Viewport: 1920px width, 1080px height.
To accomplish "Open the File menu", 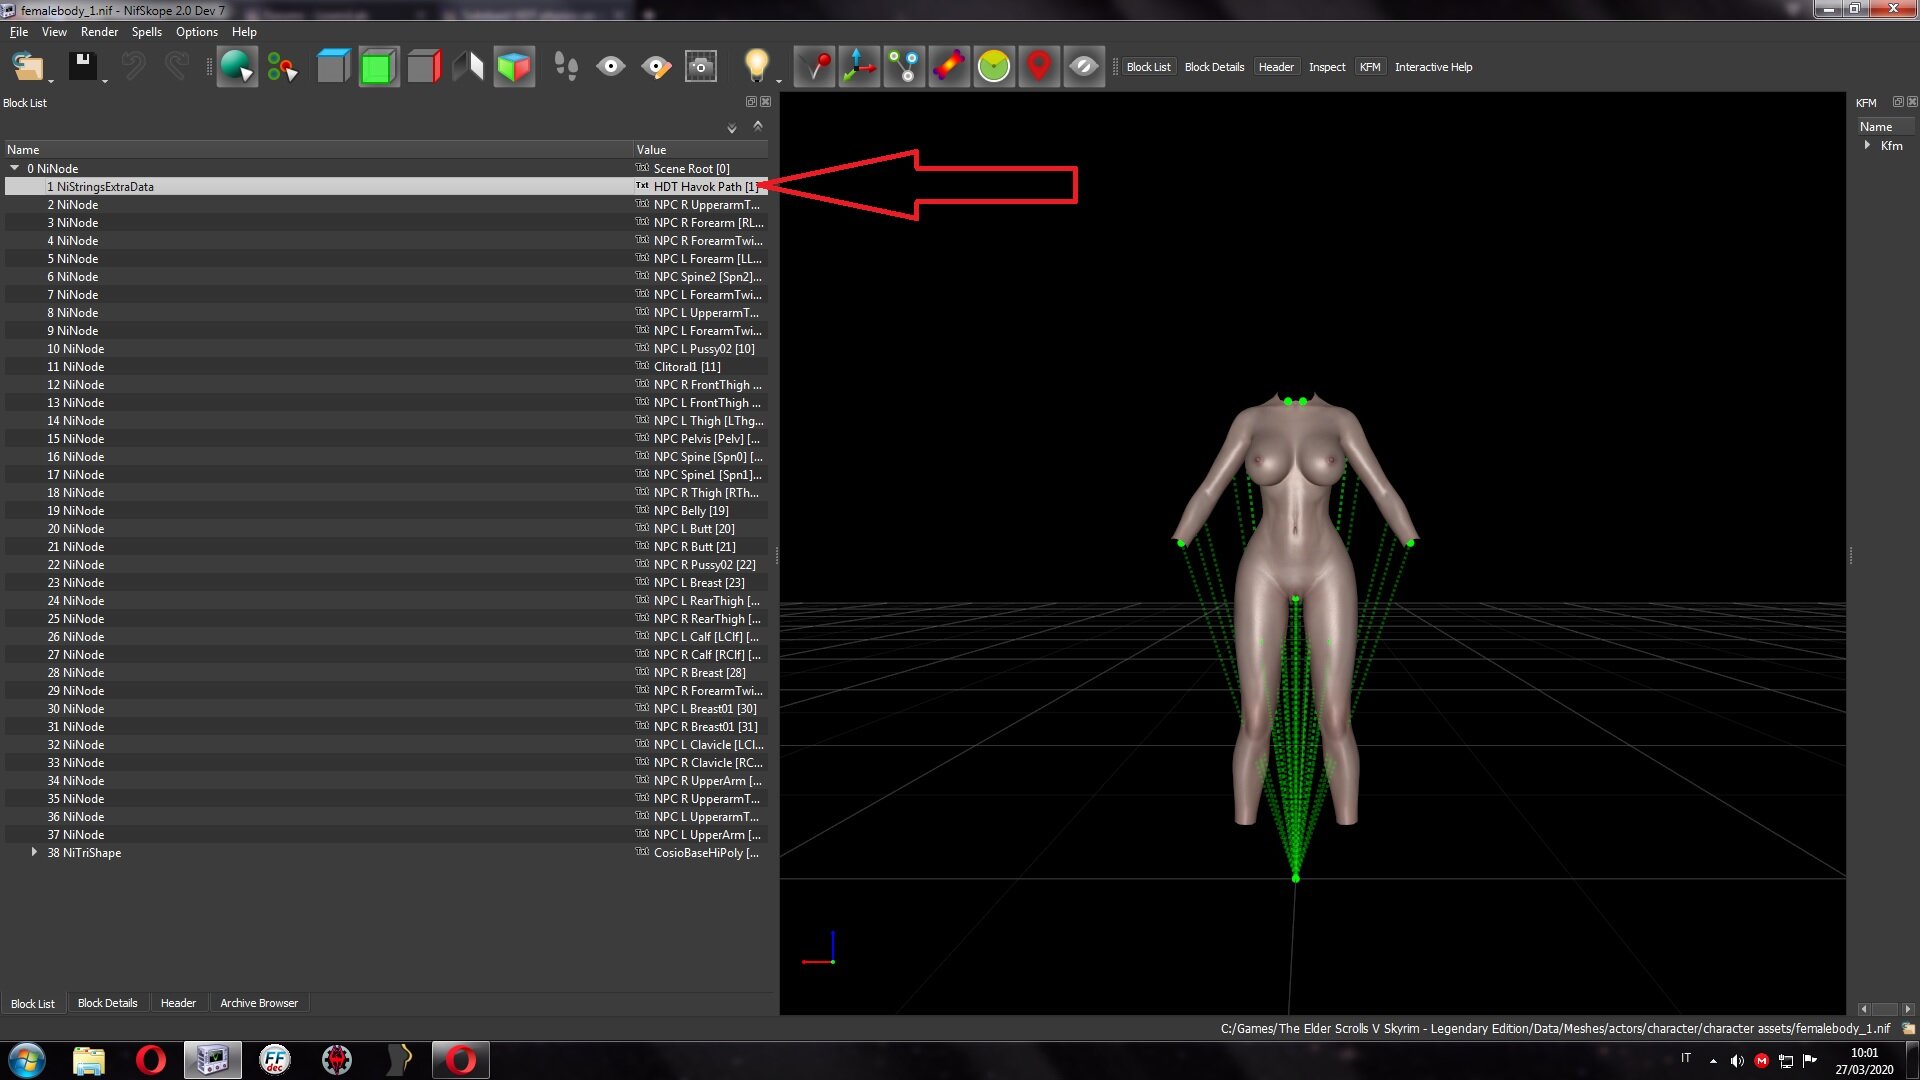I will pyautogui.click(x=19, y=32).
